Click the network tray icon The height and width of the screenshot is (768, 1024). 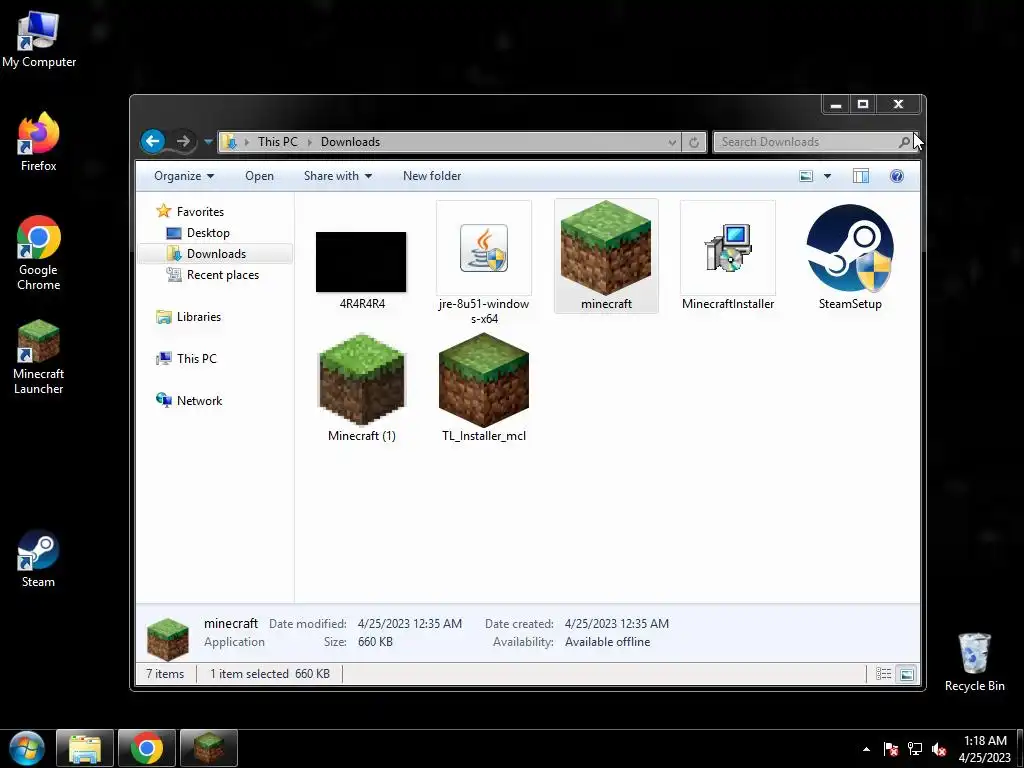[915, 749]
